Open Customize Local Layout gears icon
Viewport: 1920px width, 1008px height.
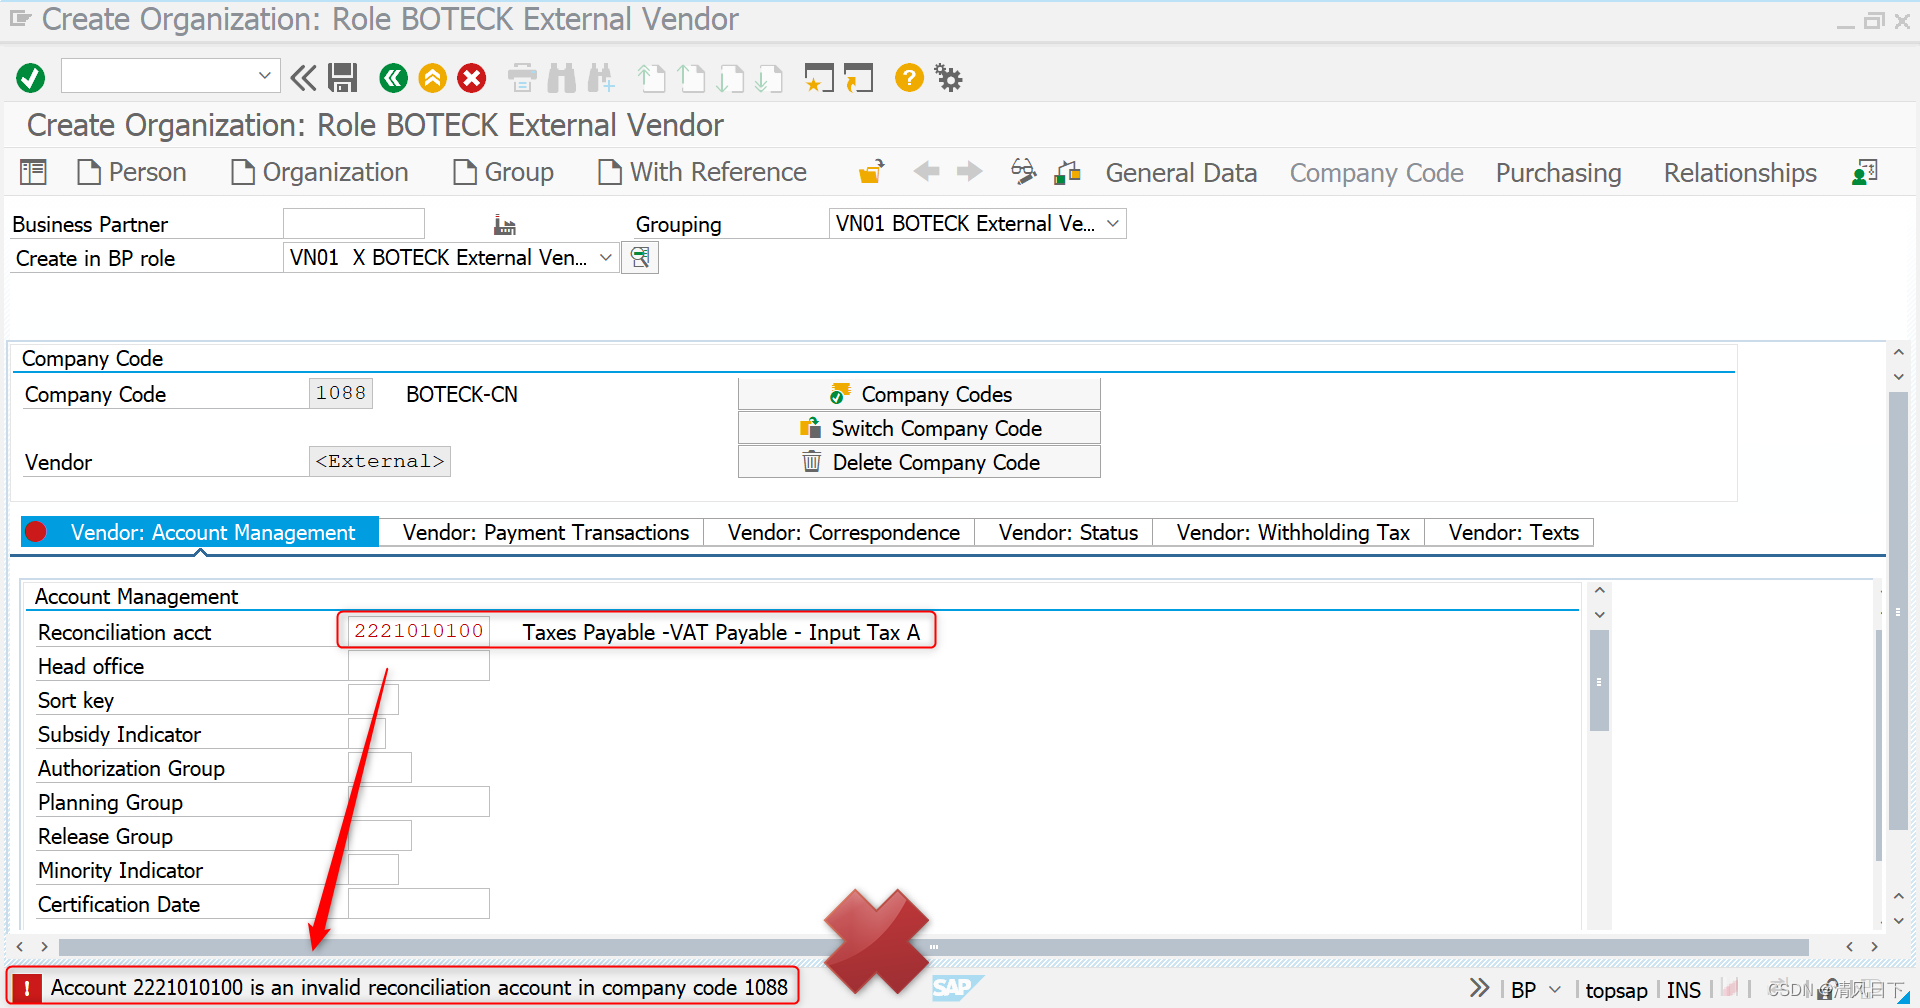(948, 77)
